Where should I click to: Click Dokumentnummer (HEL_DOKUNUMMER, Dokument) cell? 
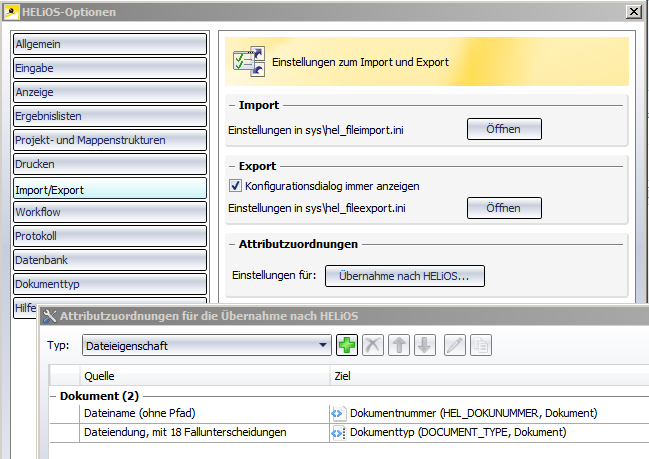[x=489, y=413]
